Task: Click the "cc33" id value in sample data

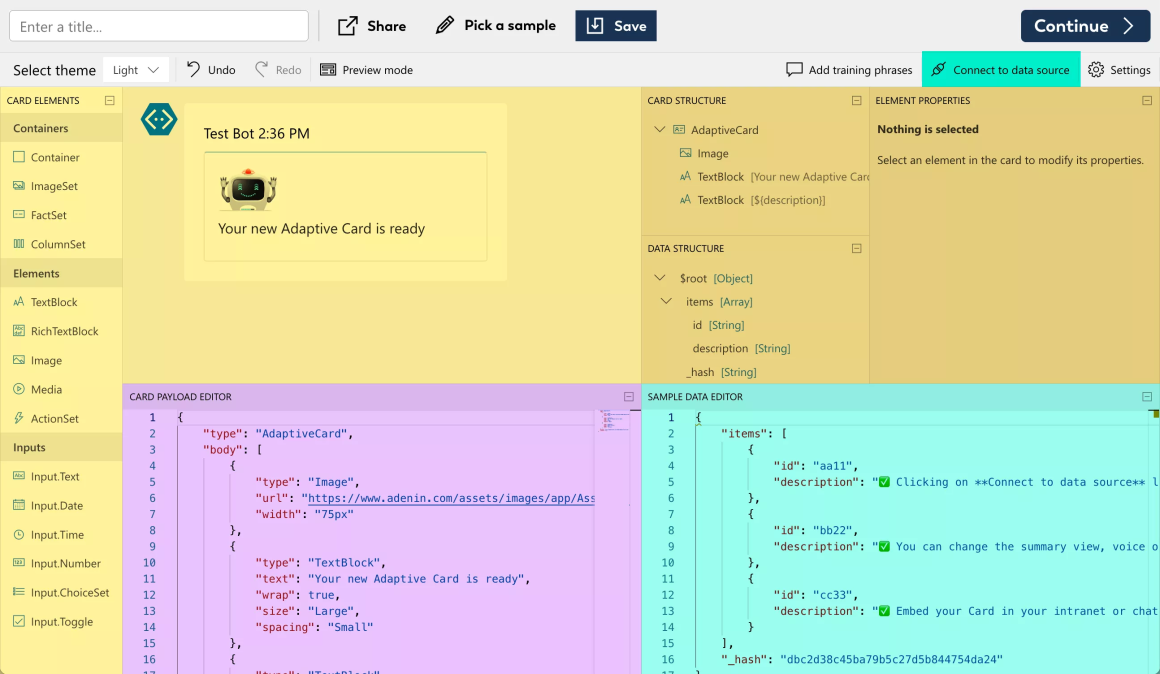Action: [834, 595]
